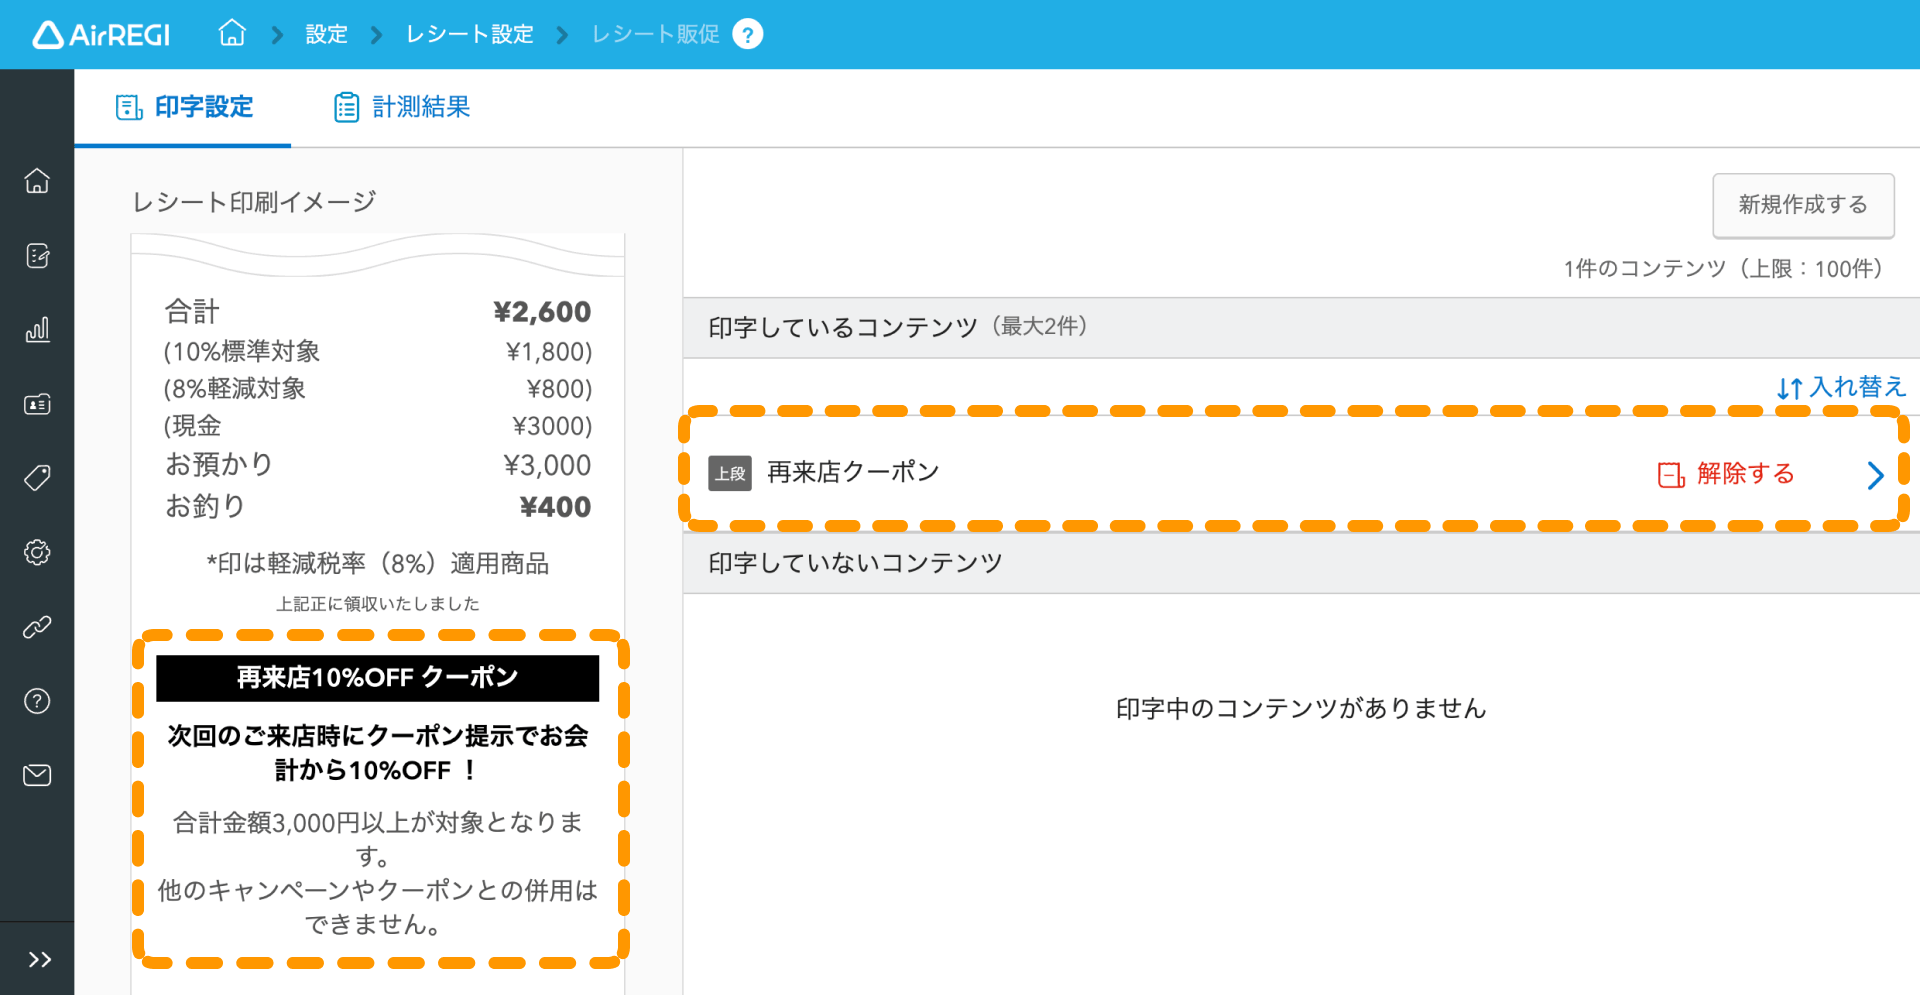Click 上記正に領収いたしました text
The width and height of the screenshot is (1920, 996).
point(378,604)
